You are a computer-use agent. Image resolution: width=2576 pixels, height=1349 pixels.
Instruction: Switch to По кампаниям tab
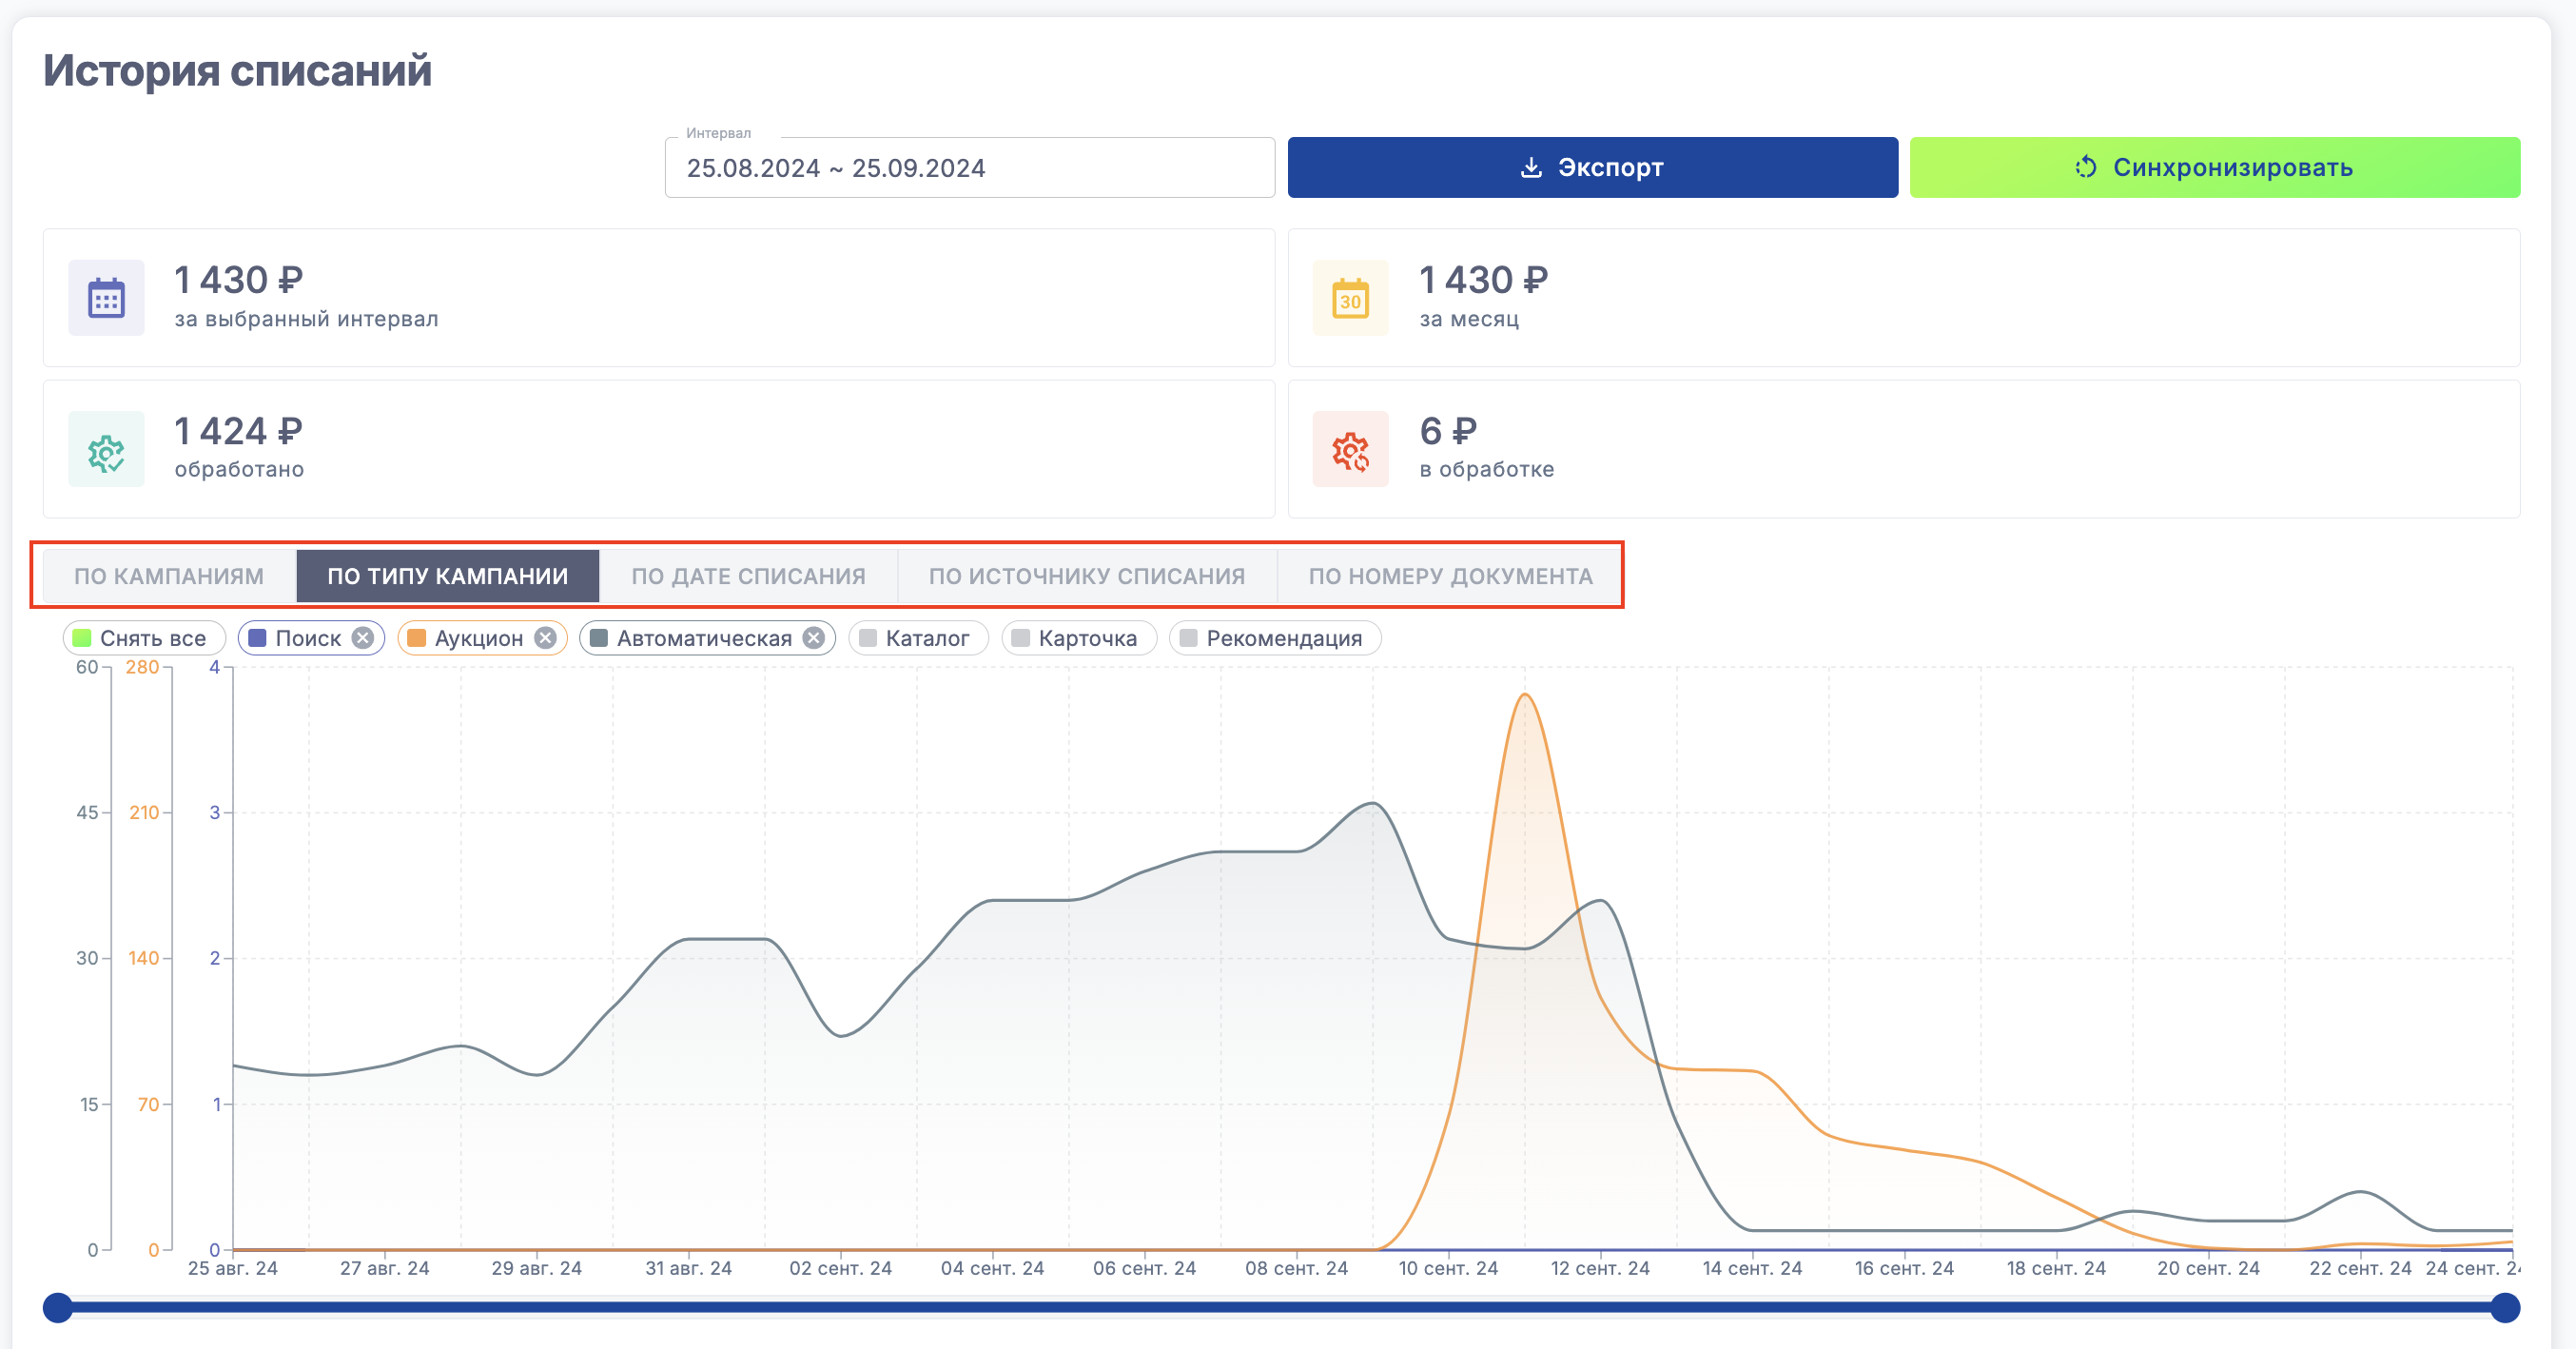[169, 576]
